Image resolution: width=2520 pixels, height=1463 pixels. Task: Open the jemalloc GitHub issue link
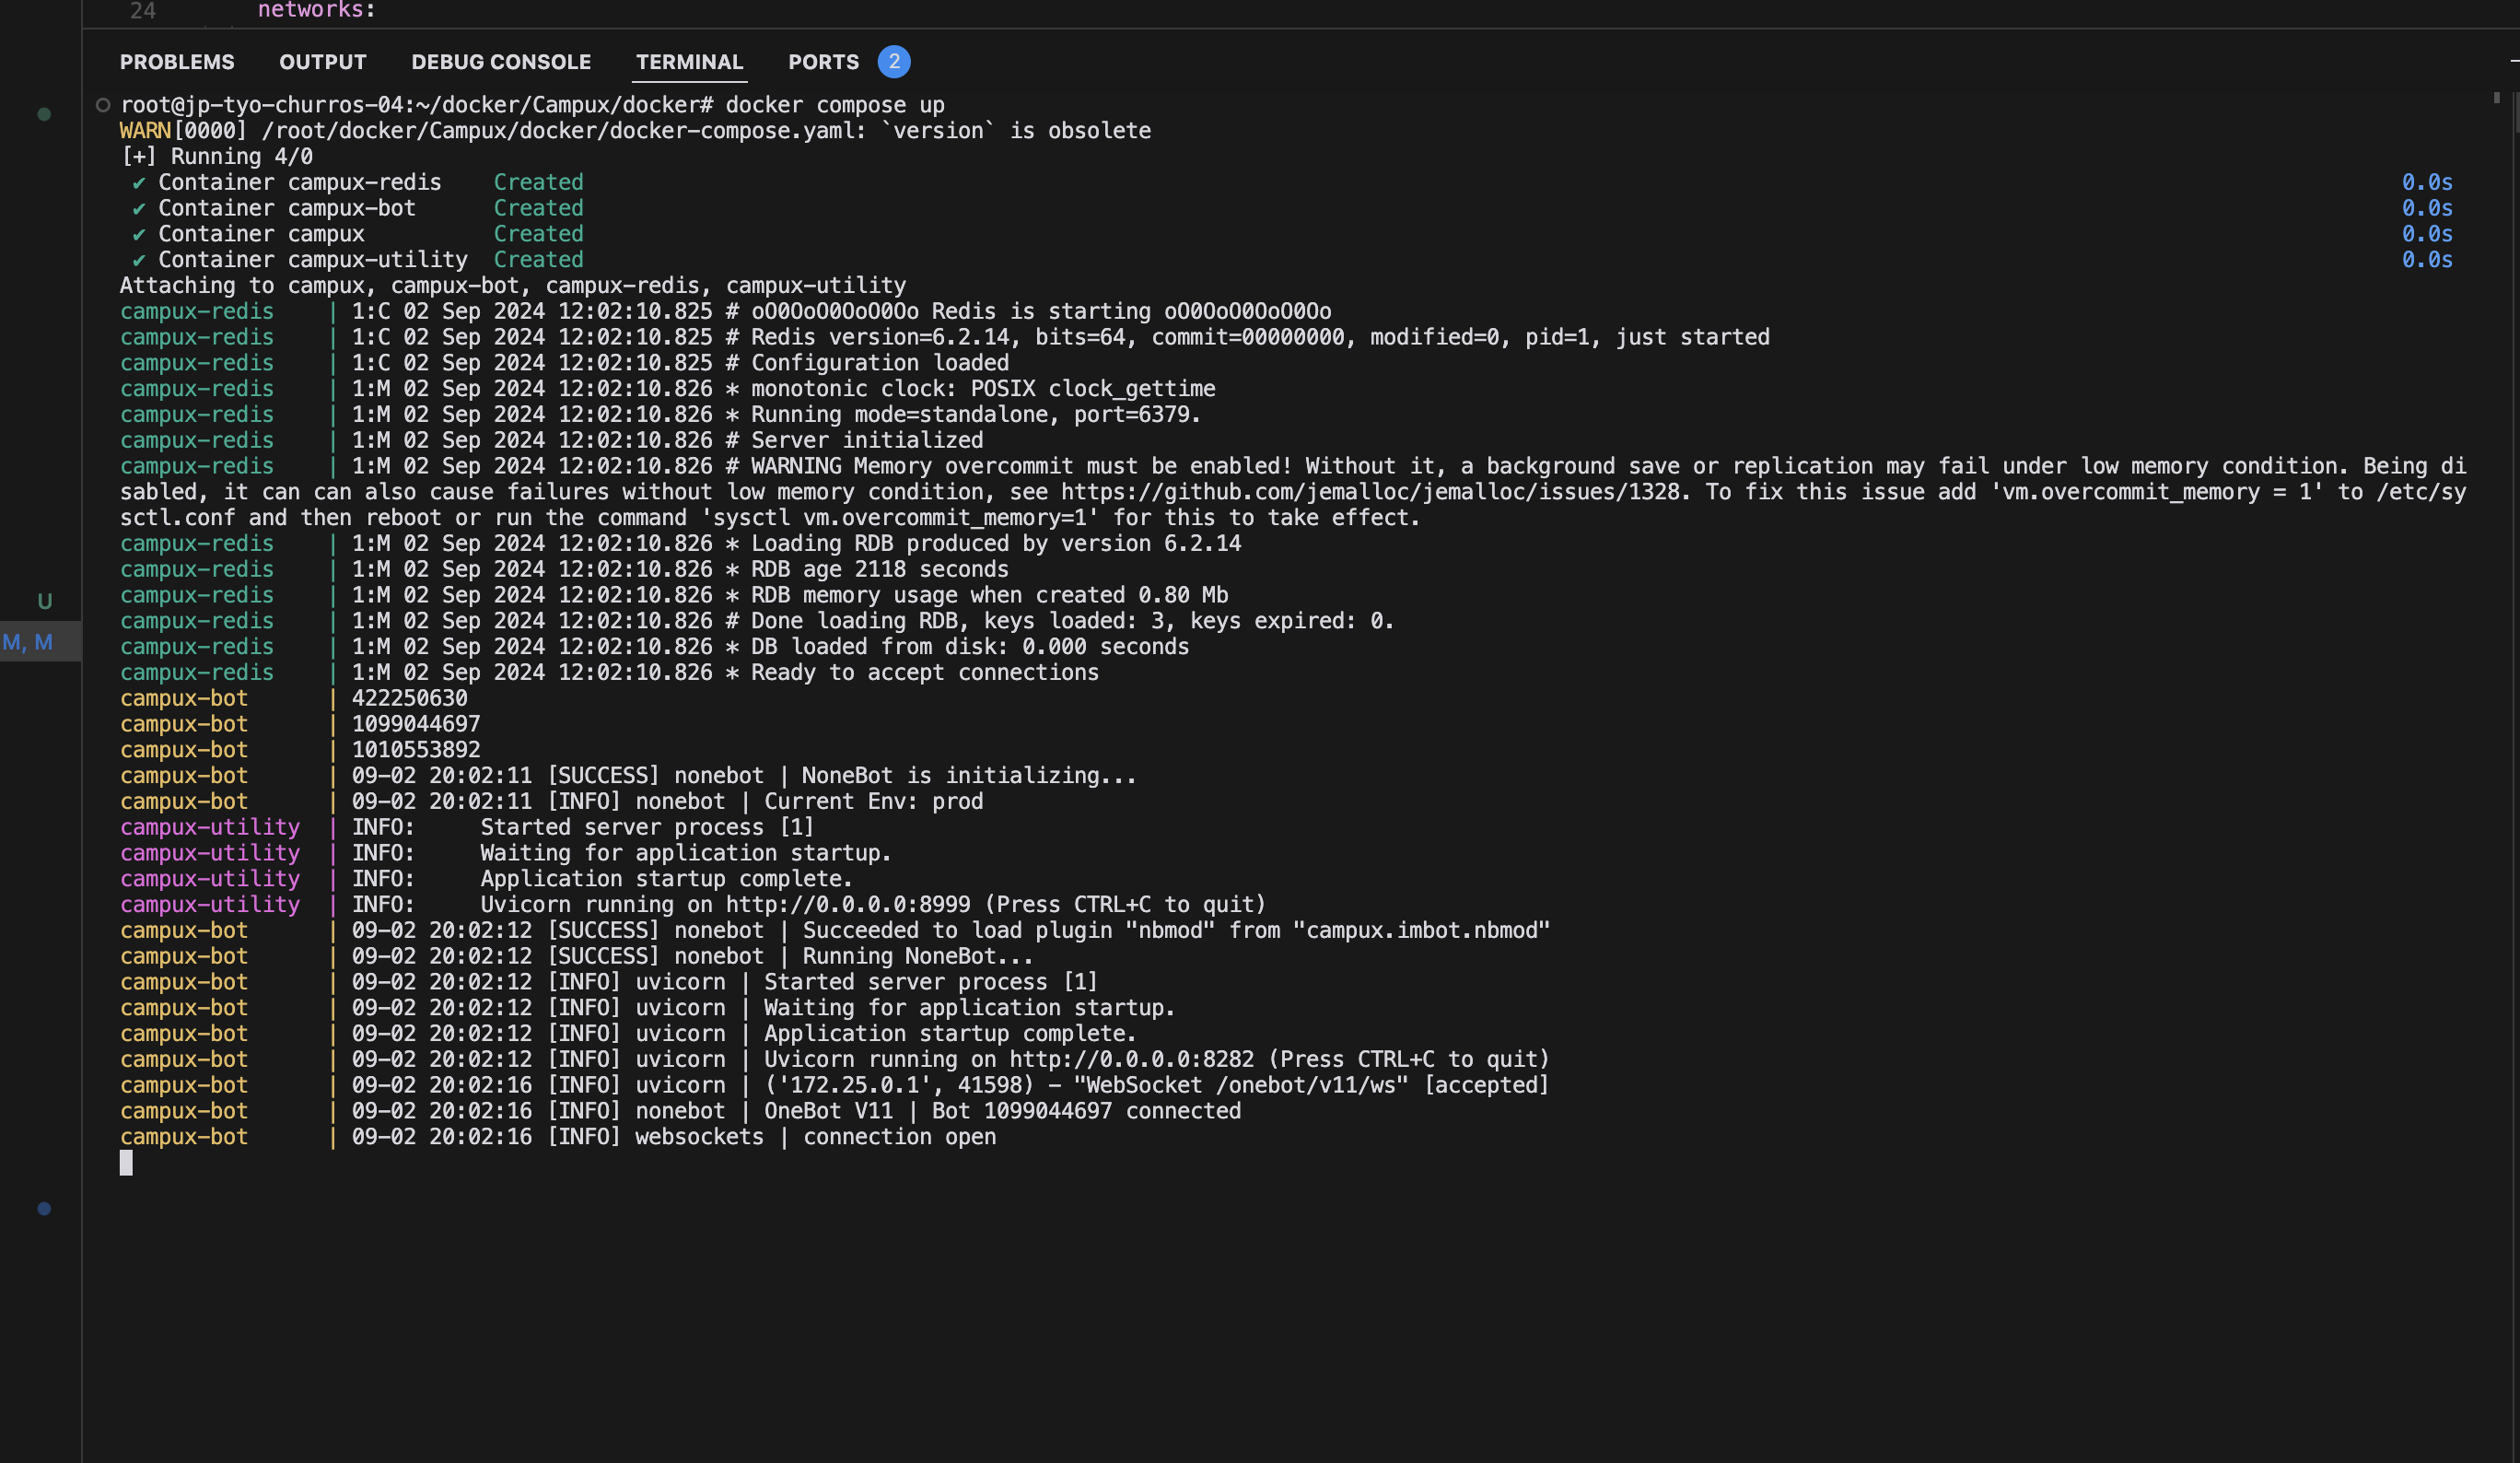pos(1370,492)
